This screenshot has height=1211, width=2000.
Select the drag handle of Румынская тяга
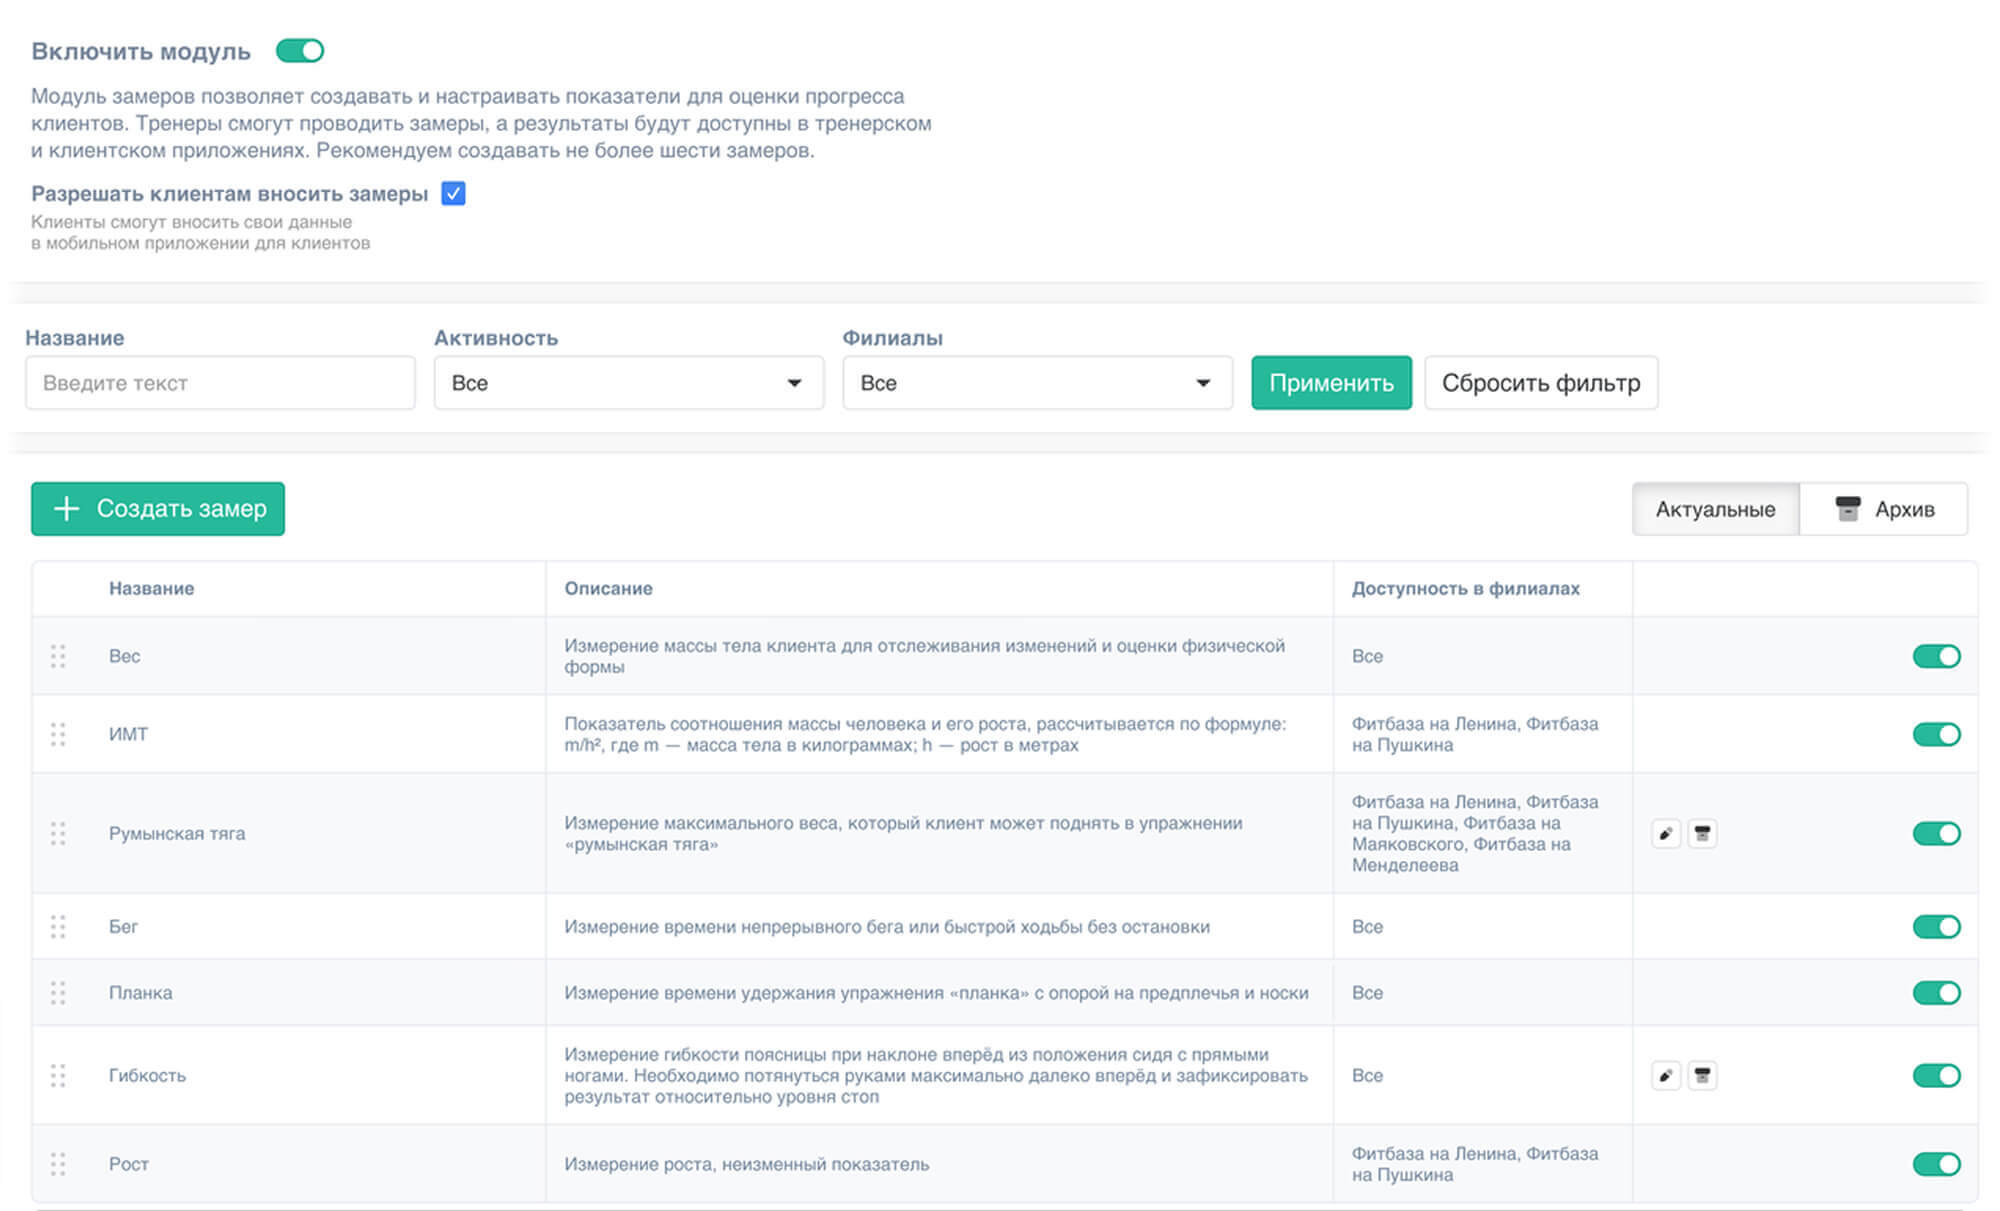click(58, 833)
